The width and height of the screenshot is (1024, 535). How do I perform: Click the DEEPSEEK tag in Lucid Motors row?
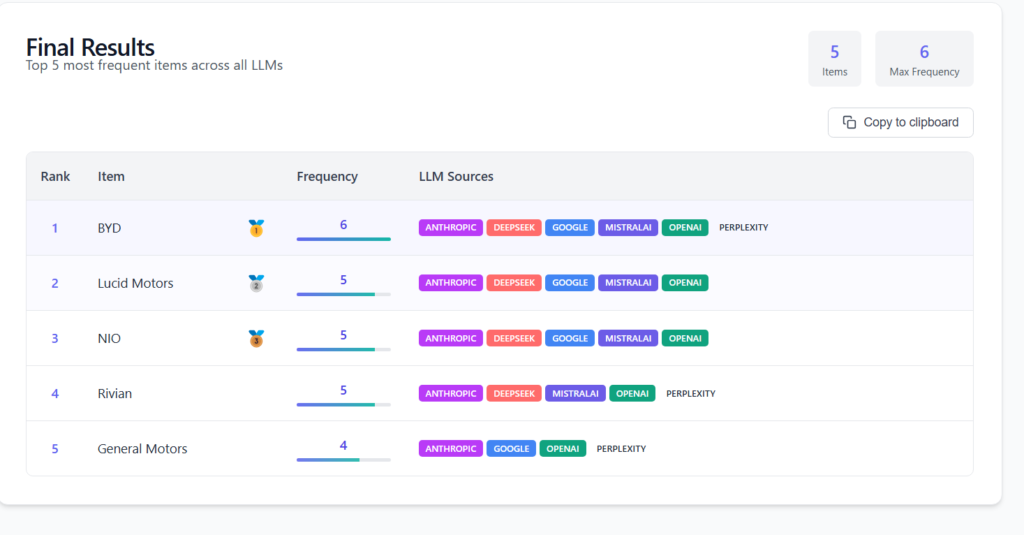tap(514, 283)
